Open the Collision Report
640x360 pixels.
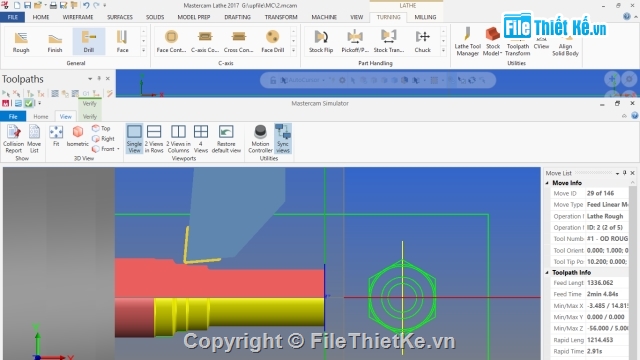[13, 139]
